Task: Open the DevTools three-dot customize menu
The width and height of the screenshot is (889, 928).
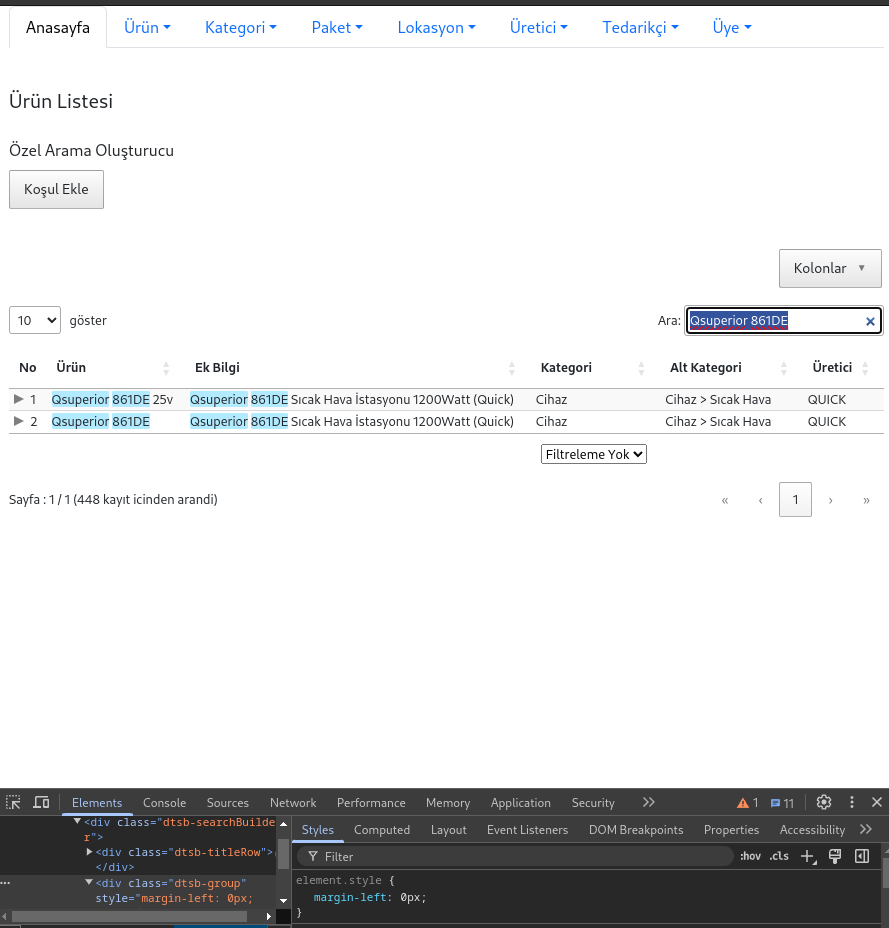Action: tap(852, 802)
